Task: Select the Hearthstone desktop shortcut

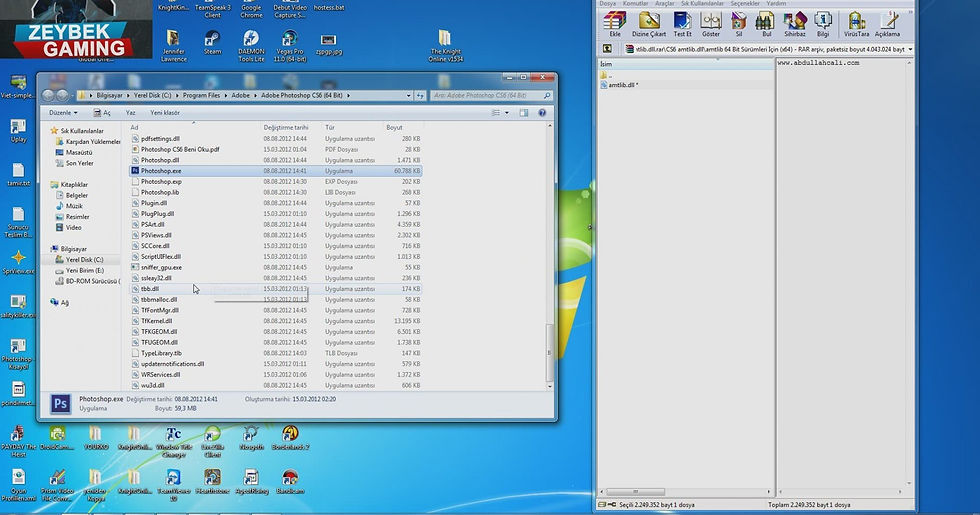Action: click(212, 481)
